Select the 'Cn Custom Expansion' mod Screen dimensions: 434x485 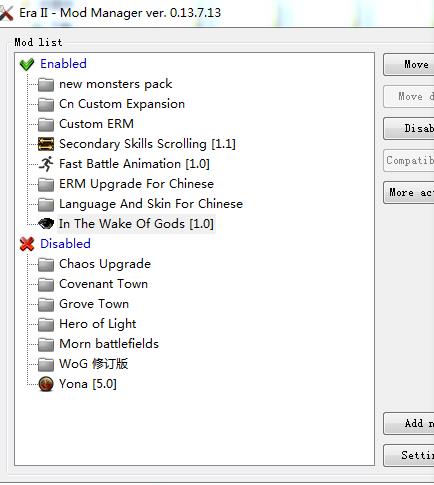pos(122,104)
